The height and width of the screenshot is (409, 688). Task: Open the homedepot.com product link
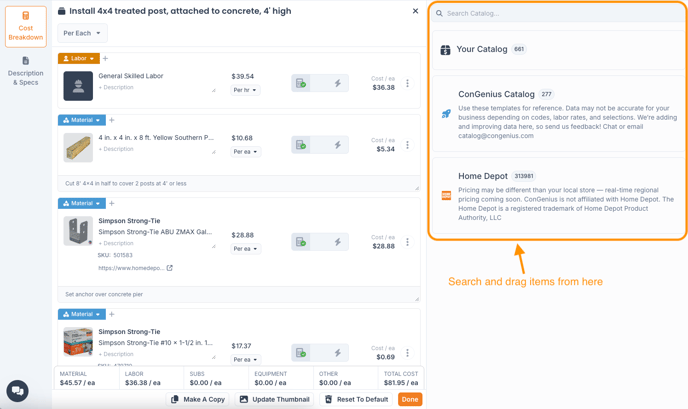(x=135, y=268)
